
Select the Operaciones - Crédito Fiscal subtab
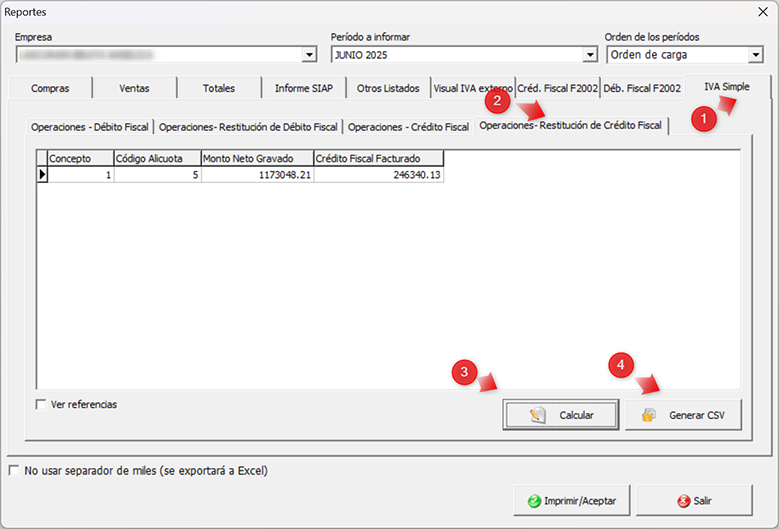(408, 127)
